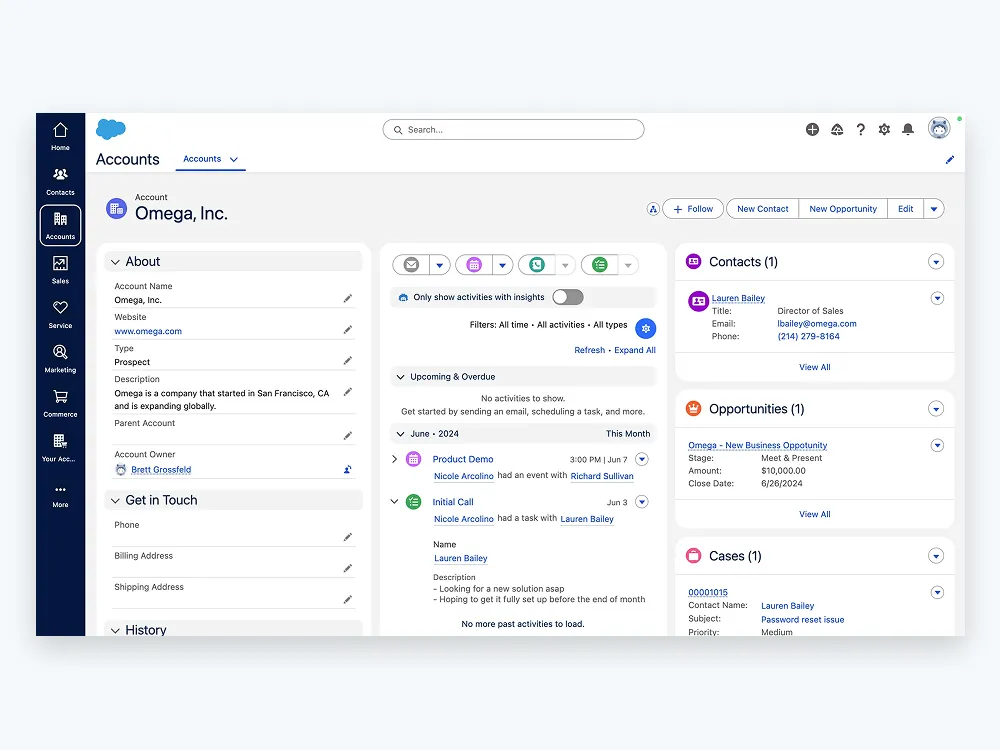Open the Password reset issue link
This screenshot has height=750, width=1000.
pyautogui.click(x=802, y=620)
